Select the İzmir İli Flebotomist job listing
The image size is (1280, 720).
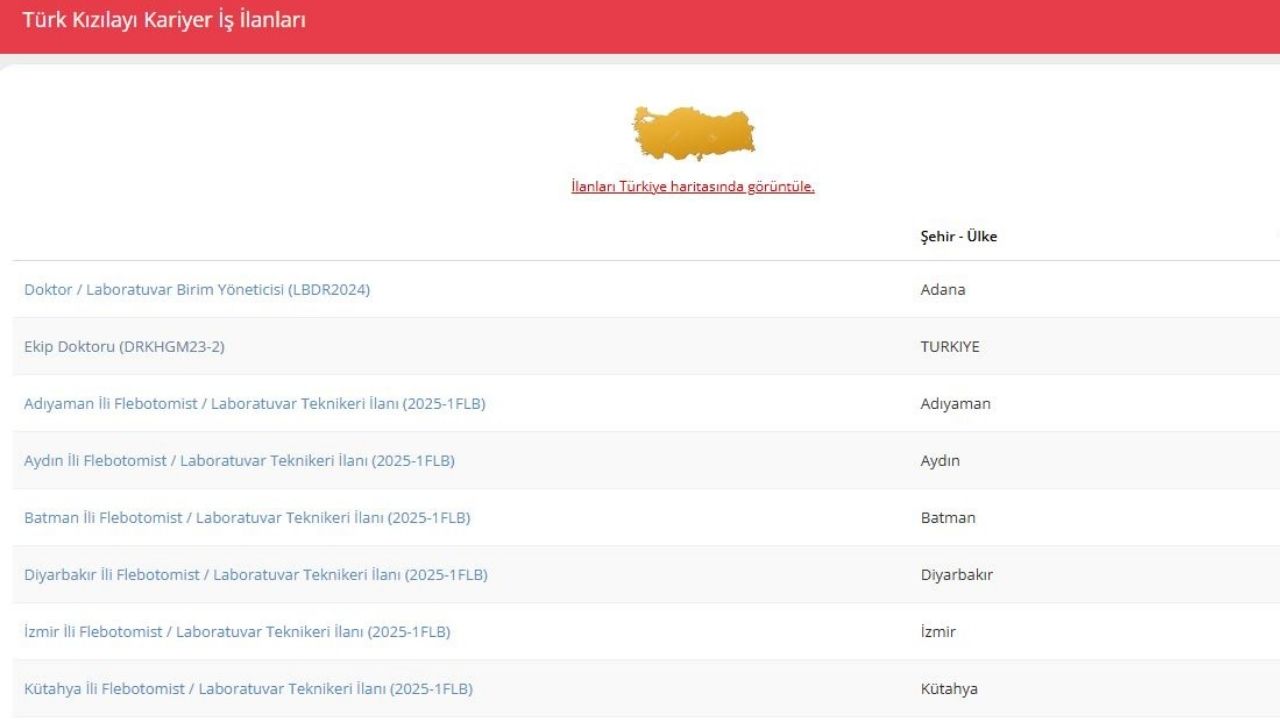237,632
